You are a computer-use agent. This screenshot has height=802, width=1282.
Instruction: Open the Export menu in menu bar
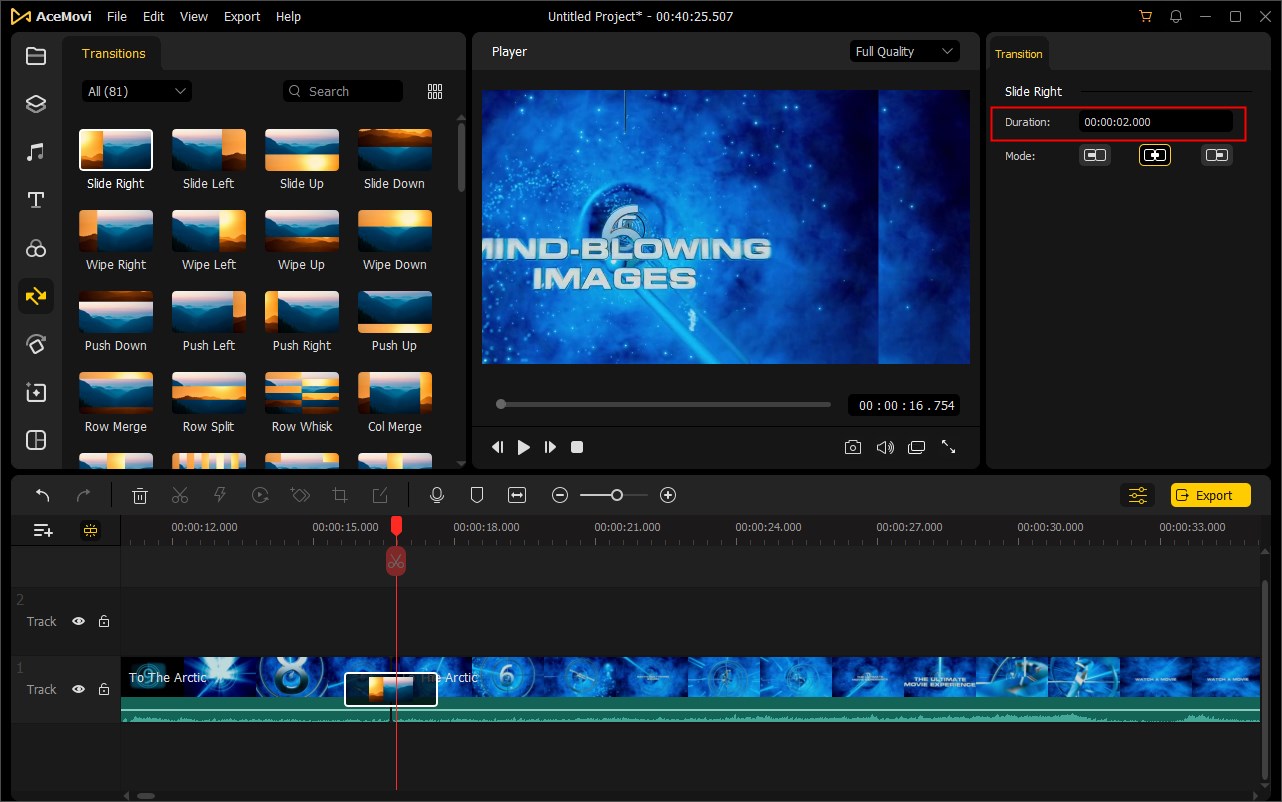pyautogui.click(x=242, y=17)
